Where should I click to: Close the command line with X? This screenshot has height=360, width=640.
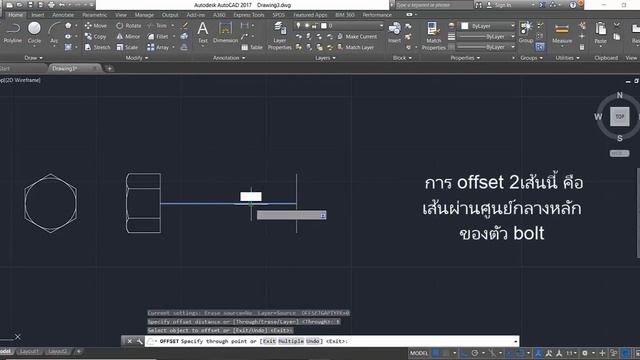129,341
